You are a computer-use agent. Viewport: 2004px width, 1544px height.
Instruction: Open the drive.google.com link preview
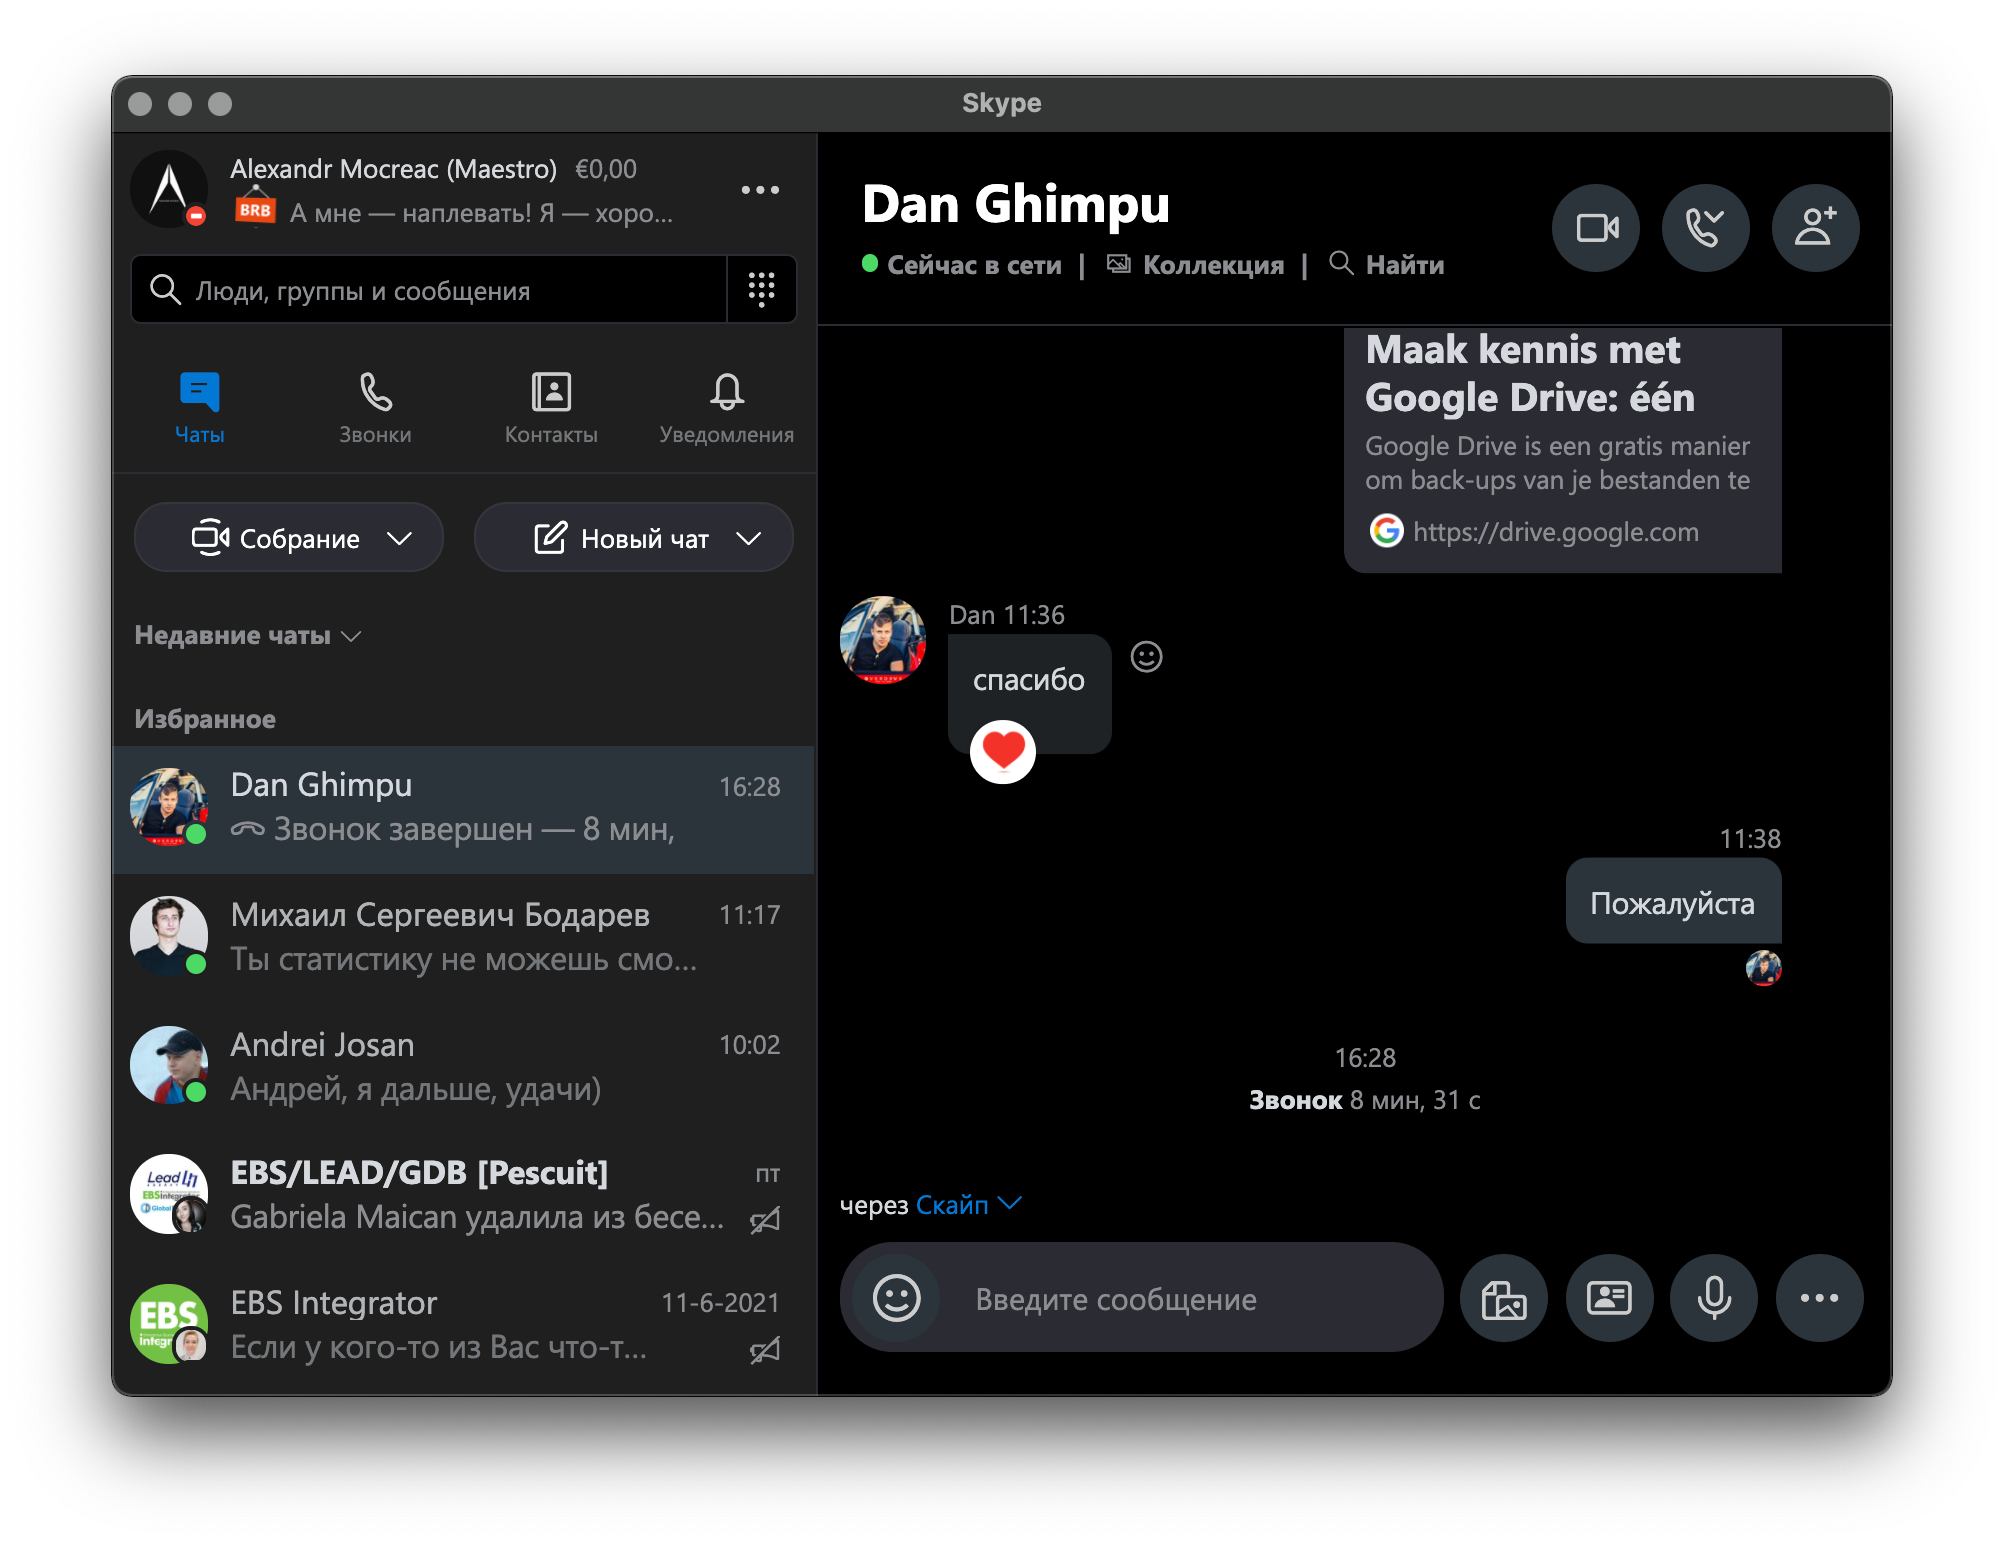click(x=1555, y=531)
